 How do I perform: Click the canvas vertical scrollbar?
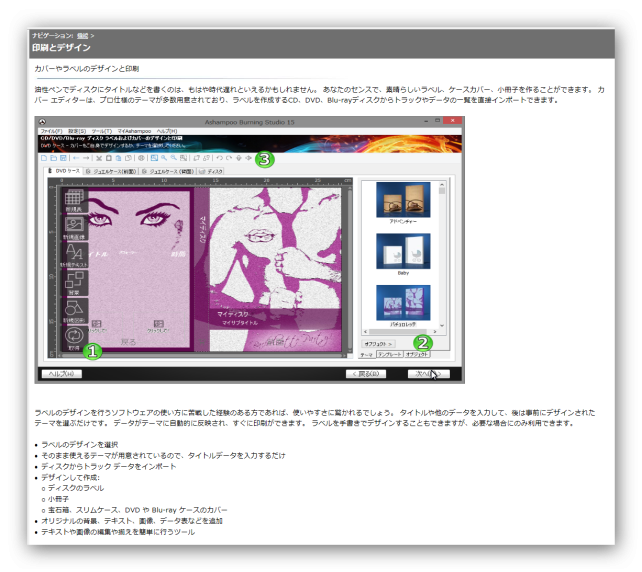tap(350, 270)
